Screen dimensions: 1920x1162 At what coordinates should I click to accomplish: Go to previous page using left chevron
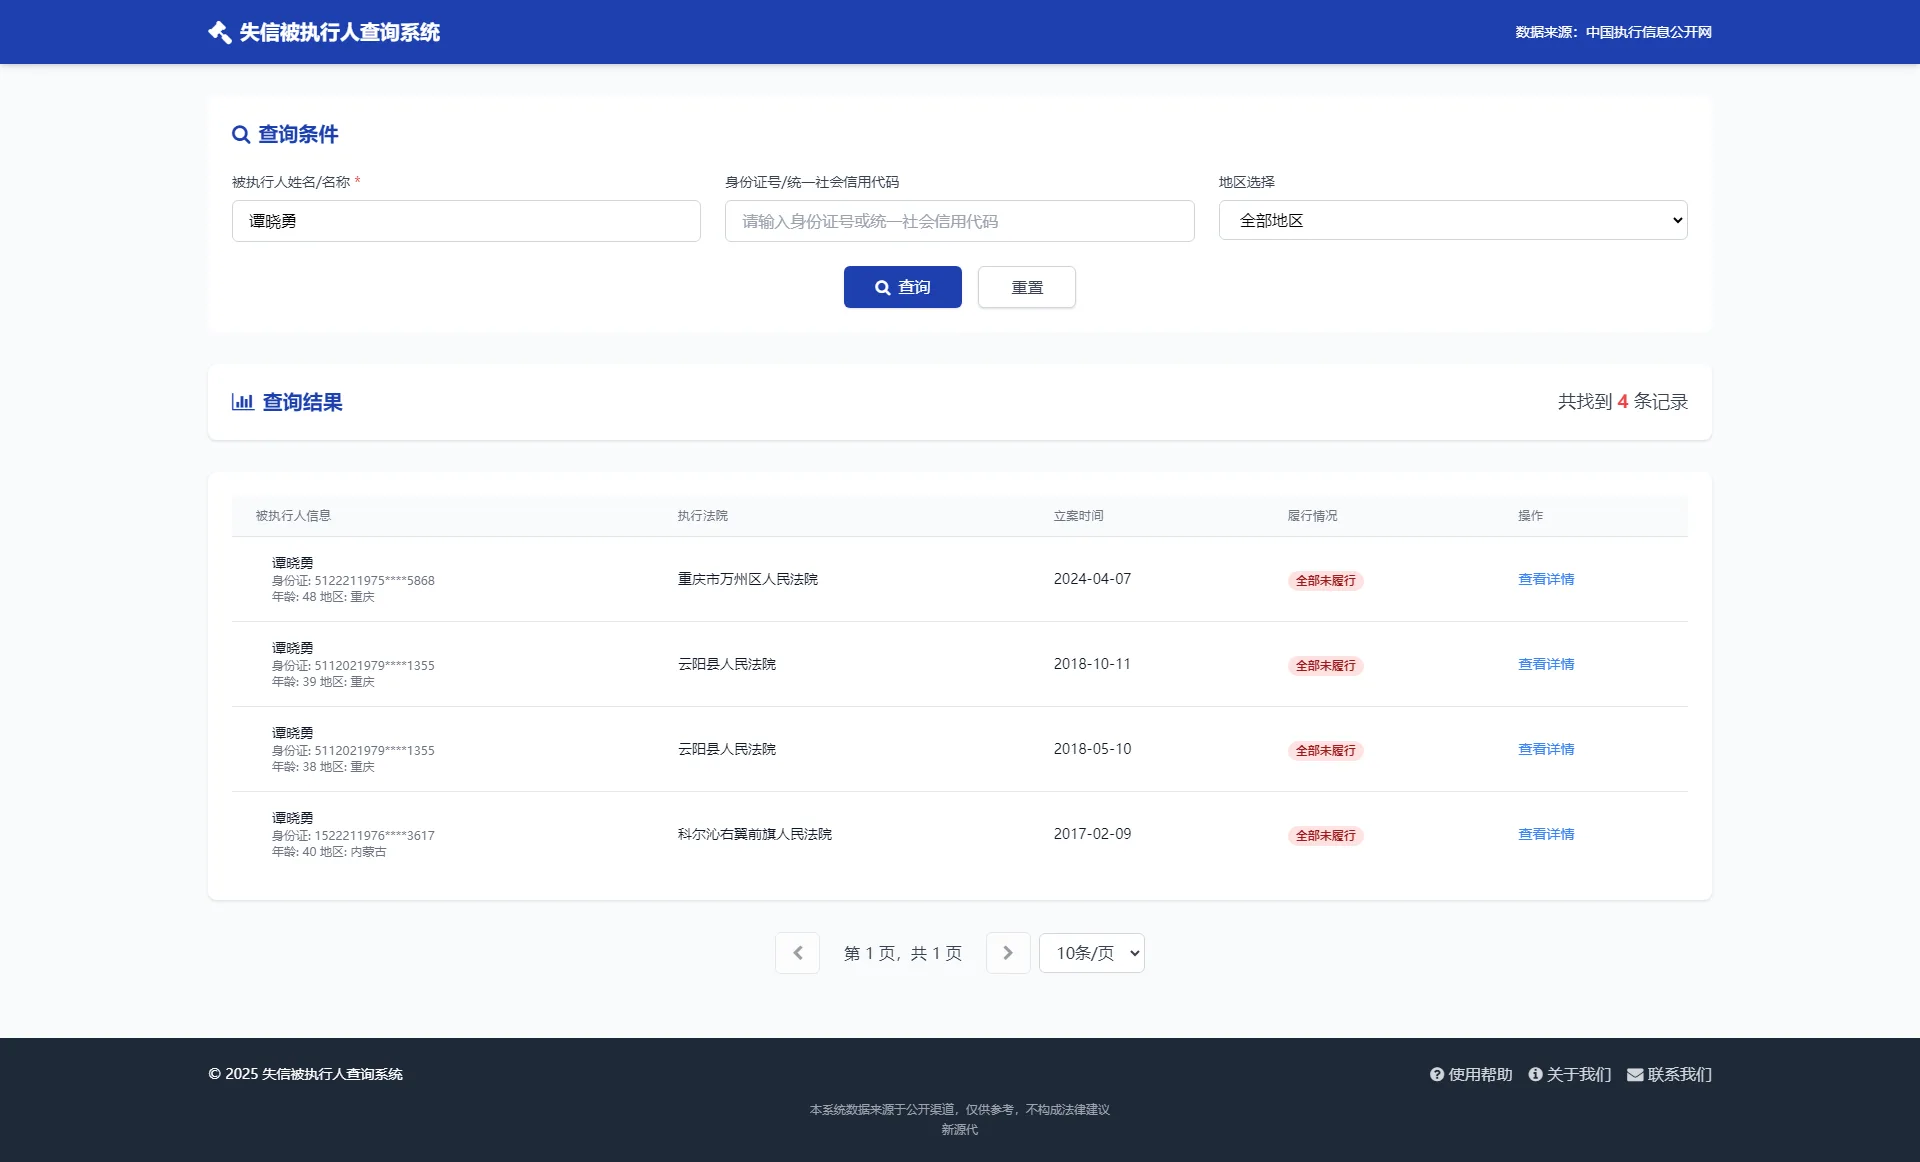(797, 953)
